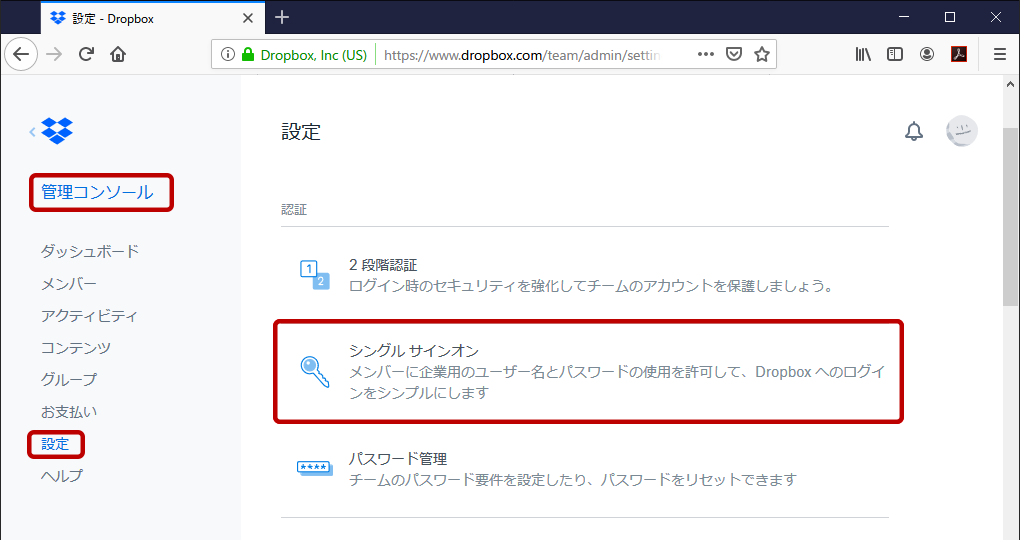Click the two-step verification icon
This screenshot has width=1020, height=540.
[314, 274]
